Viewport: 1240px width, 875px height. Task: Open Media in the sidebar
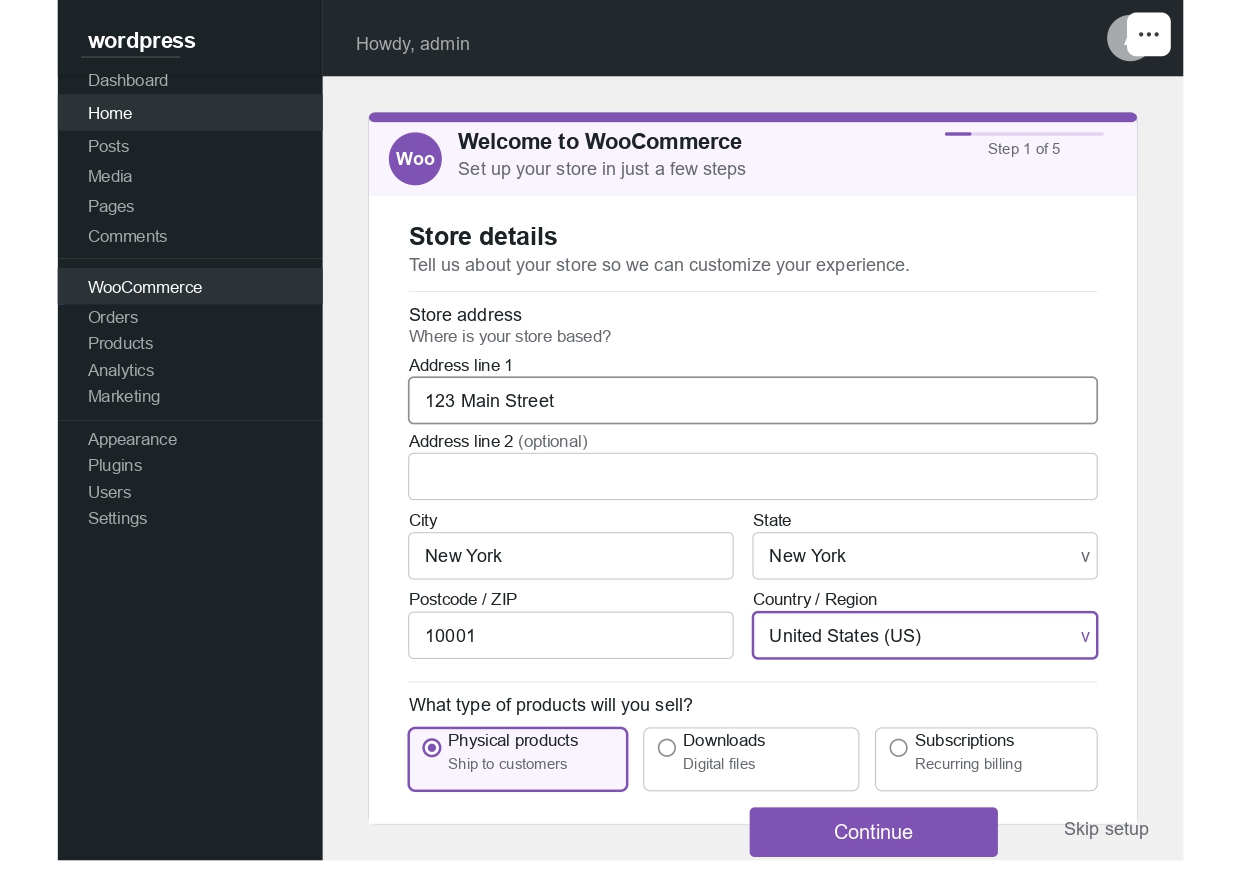[110, 176]
